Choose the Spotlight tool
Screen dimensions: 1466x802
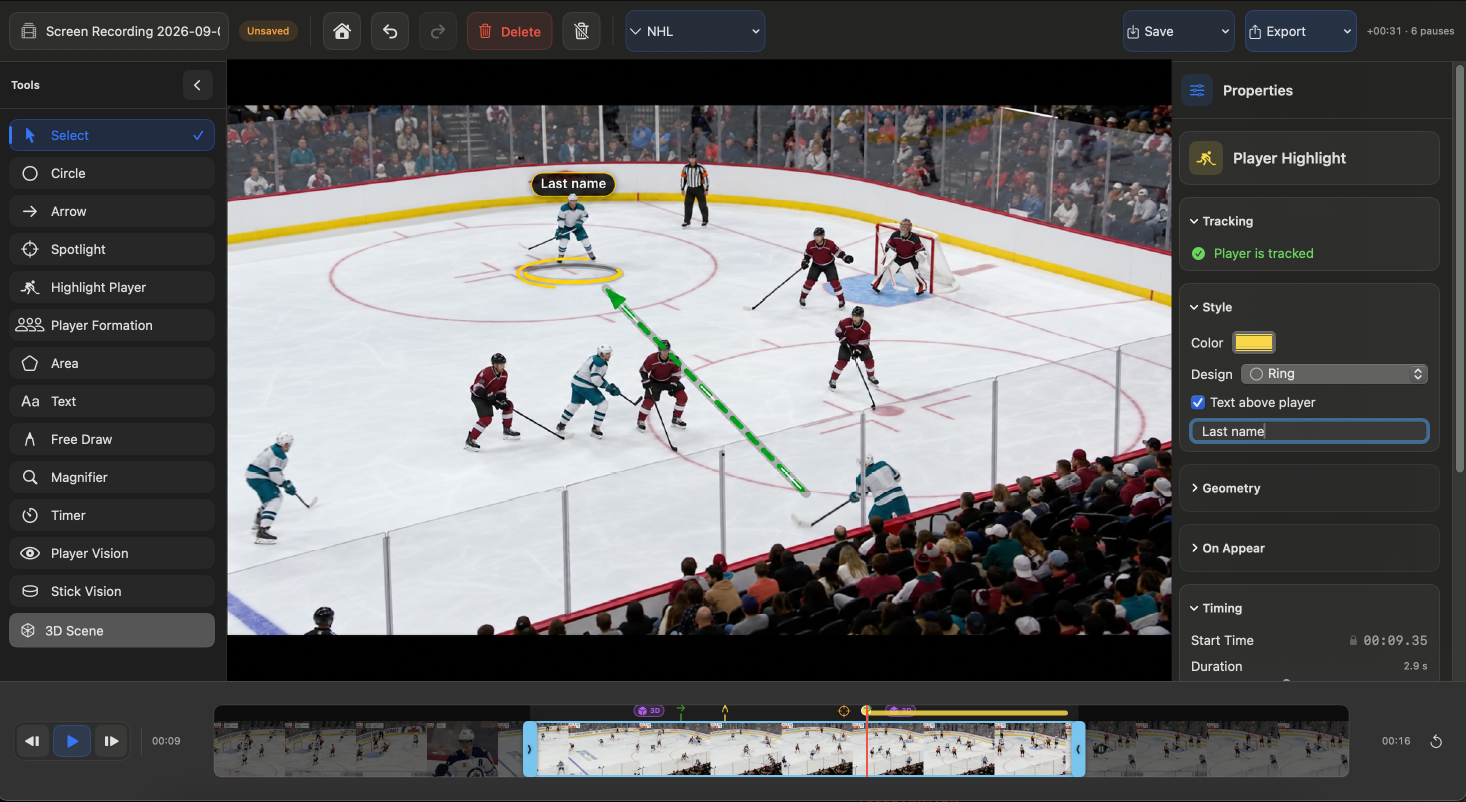click(x=112, y=249)
